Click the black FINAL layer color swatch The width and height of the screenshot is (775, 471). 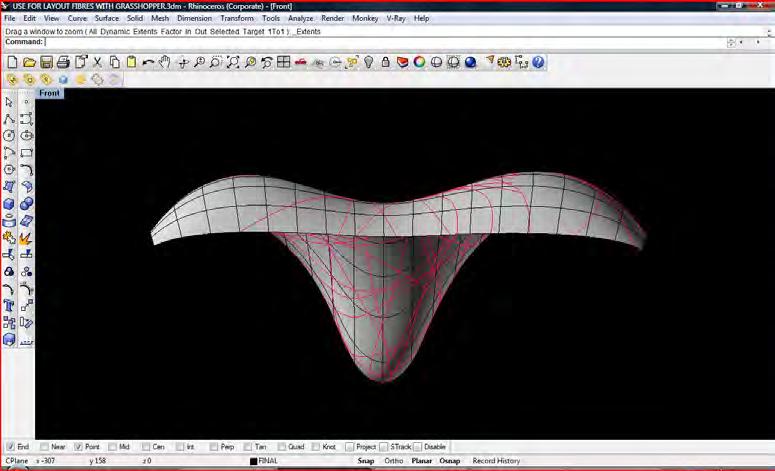point(255,461)
